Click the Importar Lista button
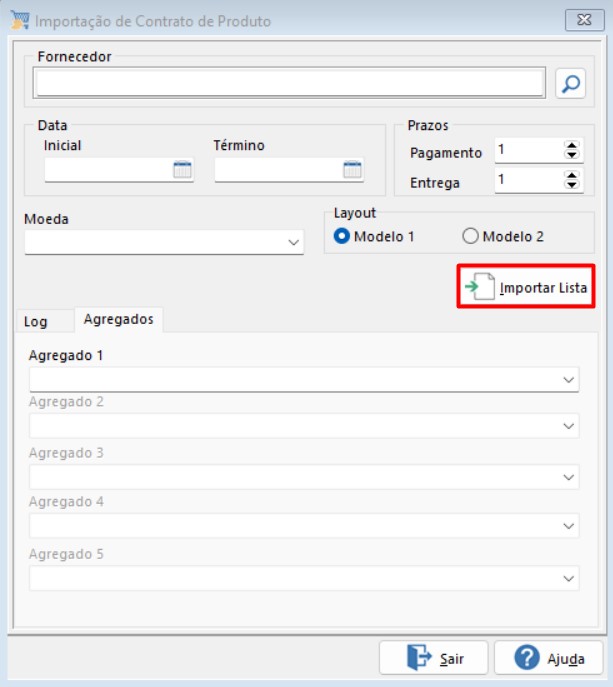 click(x=526, y=286)
